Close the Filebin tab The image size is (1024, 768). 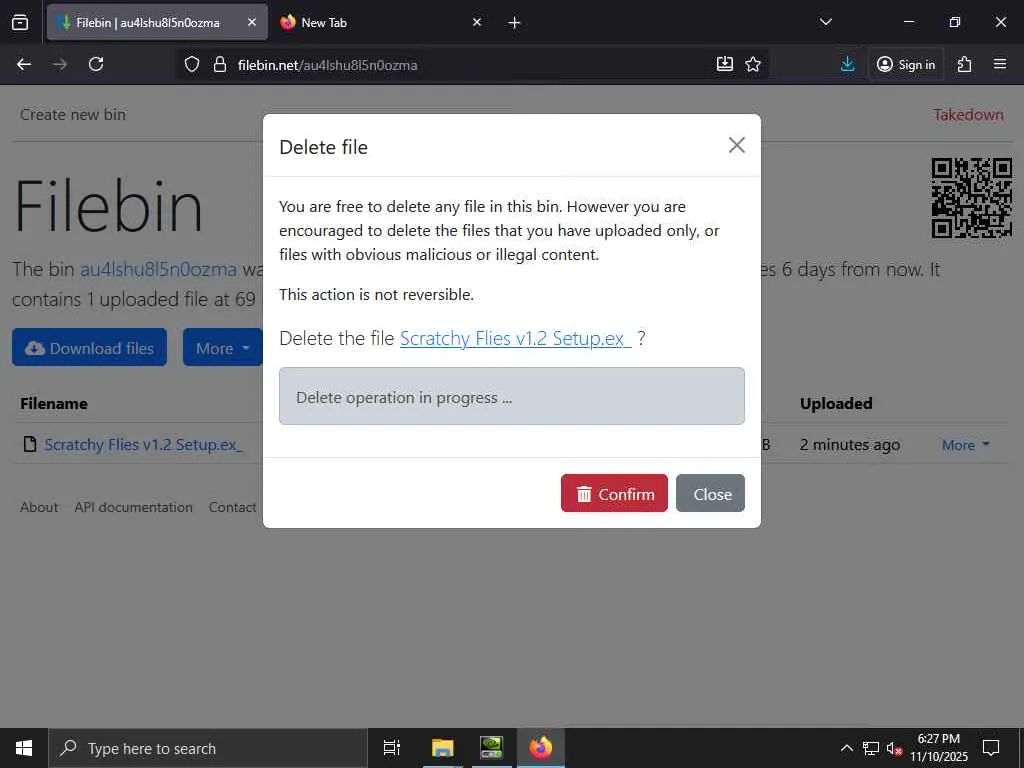click(251, 22)
